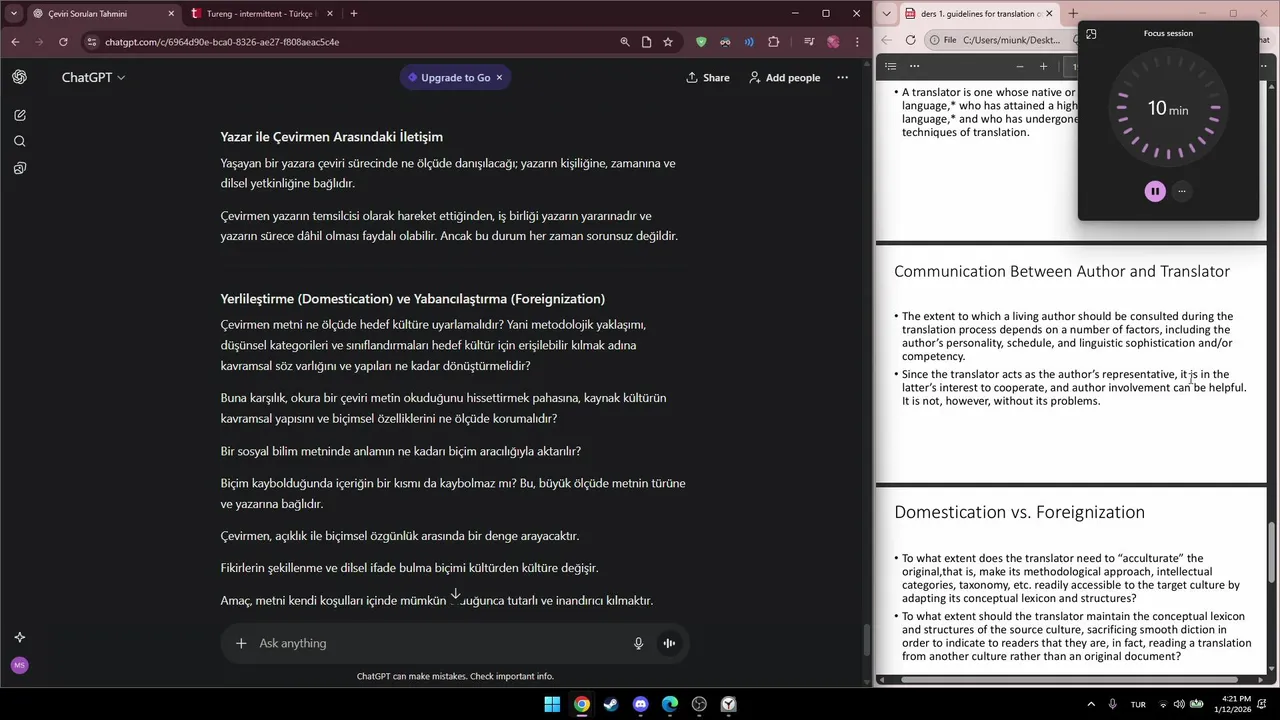Viewport: 1280px width, 720px height.
Task: Refresh the PDF in Edge
Action: point(910,40)
